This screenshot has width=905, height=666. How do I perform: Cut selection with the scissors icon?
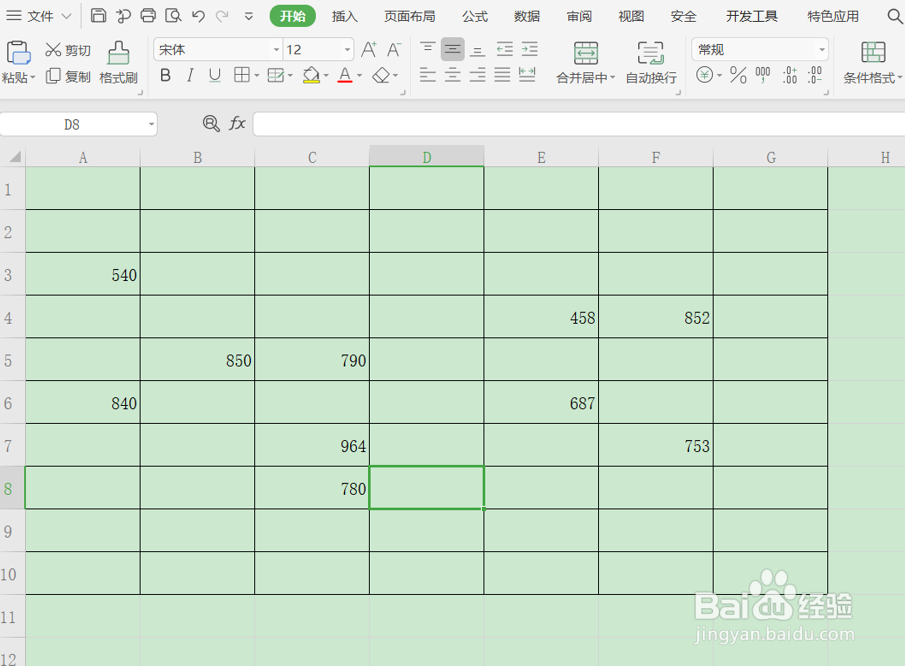tap(53, 50)
